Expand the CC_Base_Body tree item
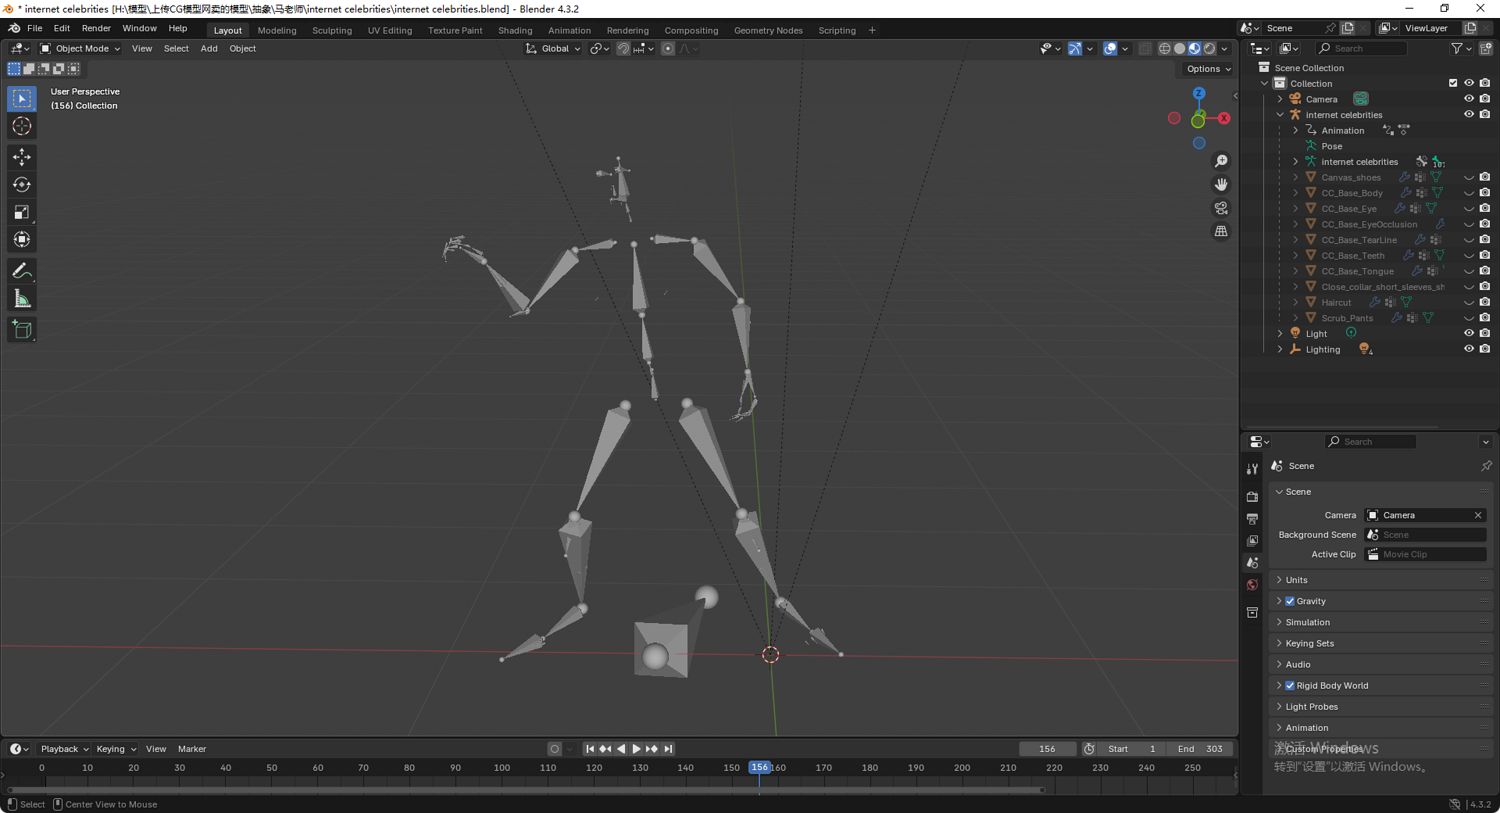Viewport: 1500px width, 813px height. click(x=1296, y=193)
